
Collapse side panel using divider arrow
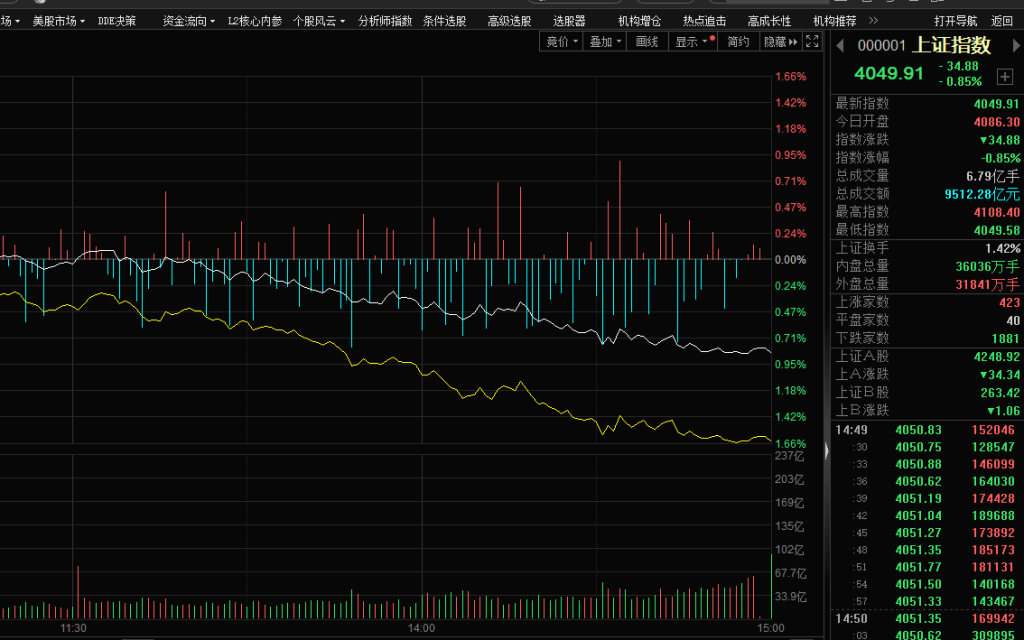click(x=826, y=452)
